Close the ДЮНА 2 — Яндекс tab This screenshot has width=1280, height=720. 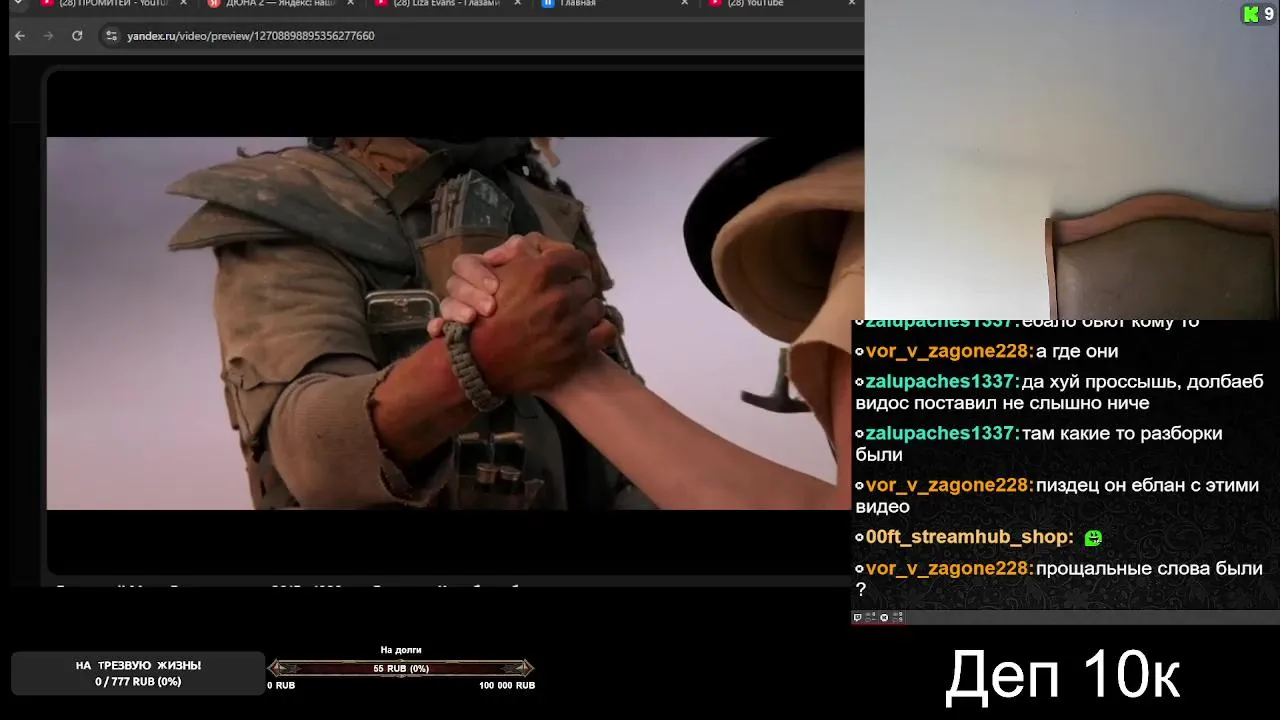[x=350, y=4]
